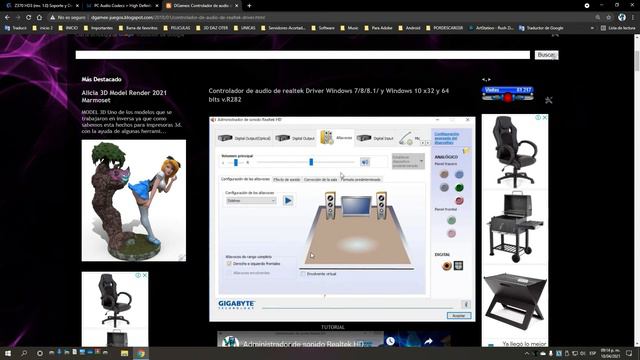Image resolution: width=640 pixels, height=360 pixels.
Task: Select the Digital Output device icon
Action: coord(282,138)
